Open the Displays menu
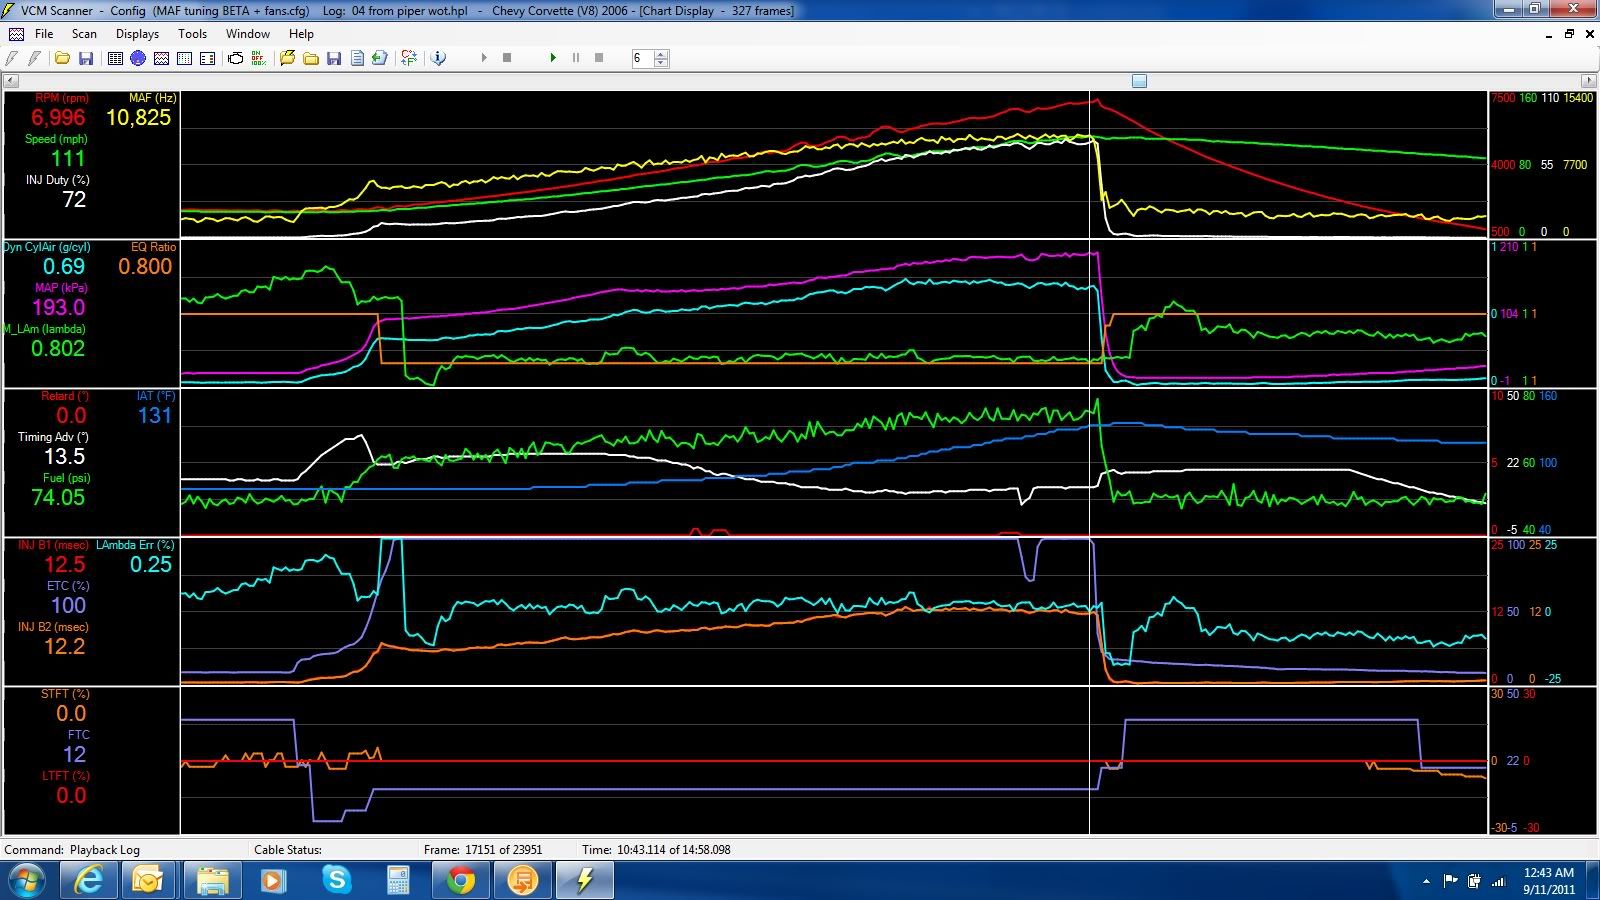The height and width of the screenshot is (900, 1600). click(137, 33)
